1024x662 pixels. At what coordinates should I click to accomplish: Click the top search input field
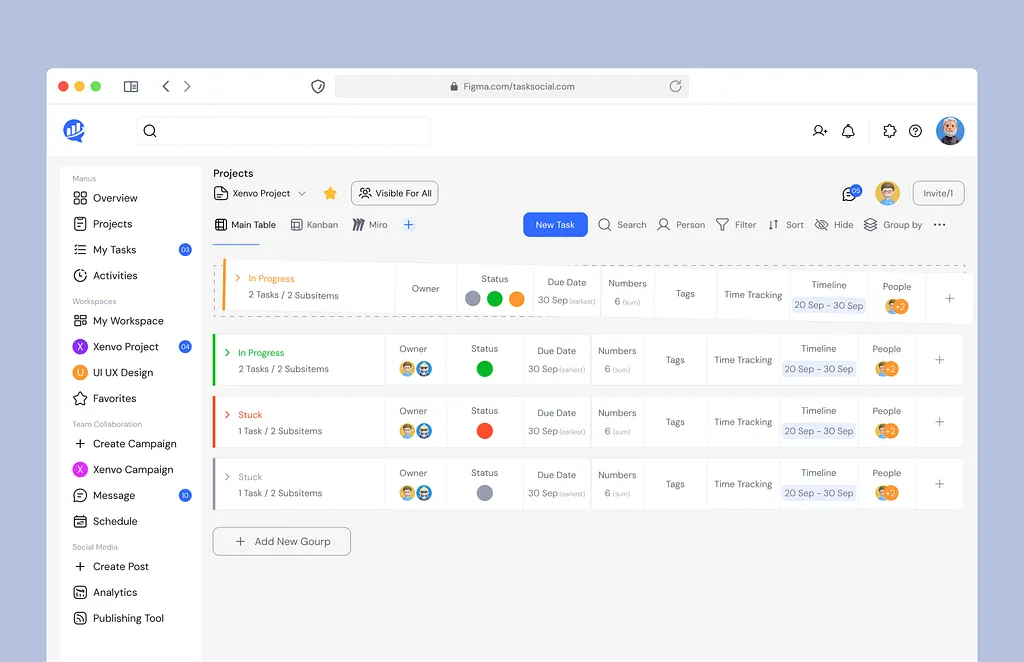[x=283, y=131]
